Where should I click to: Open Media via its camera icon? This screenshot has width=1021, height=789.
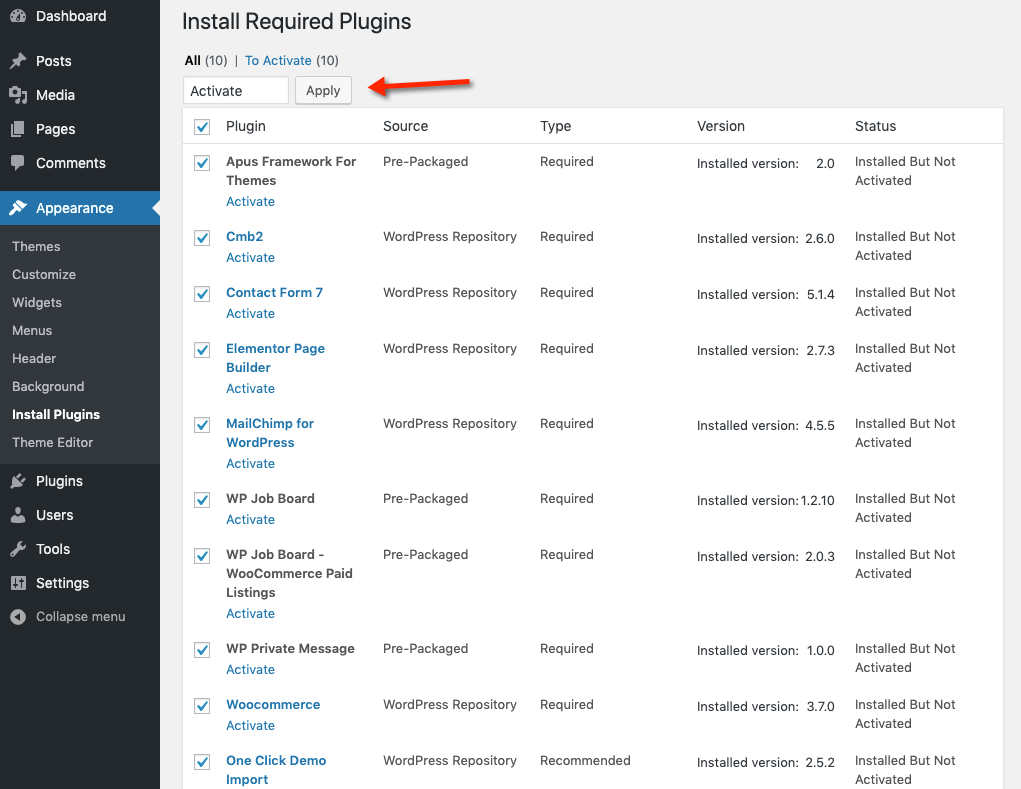pos(18,95)
